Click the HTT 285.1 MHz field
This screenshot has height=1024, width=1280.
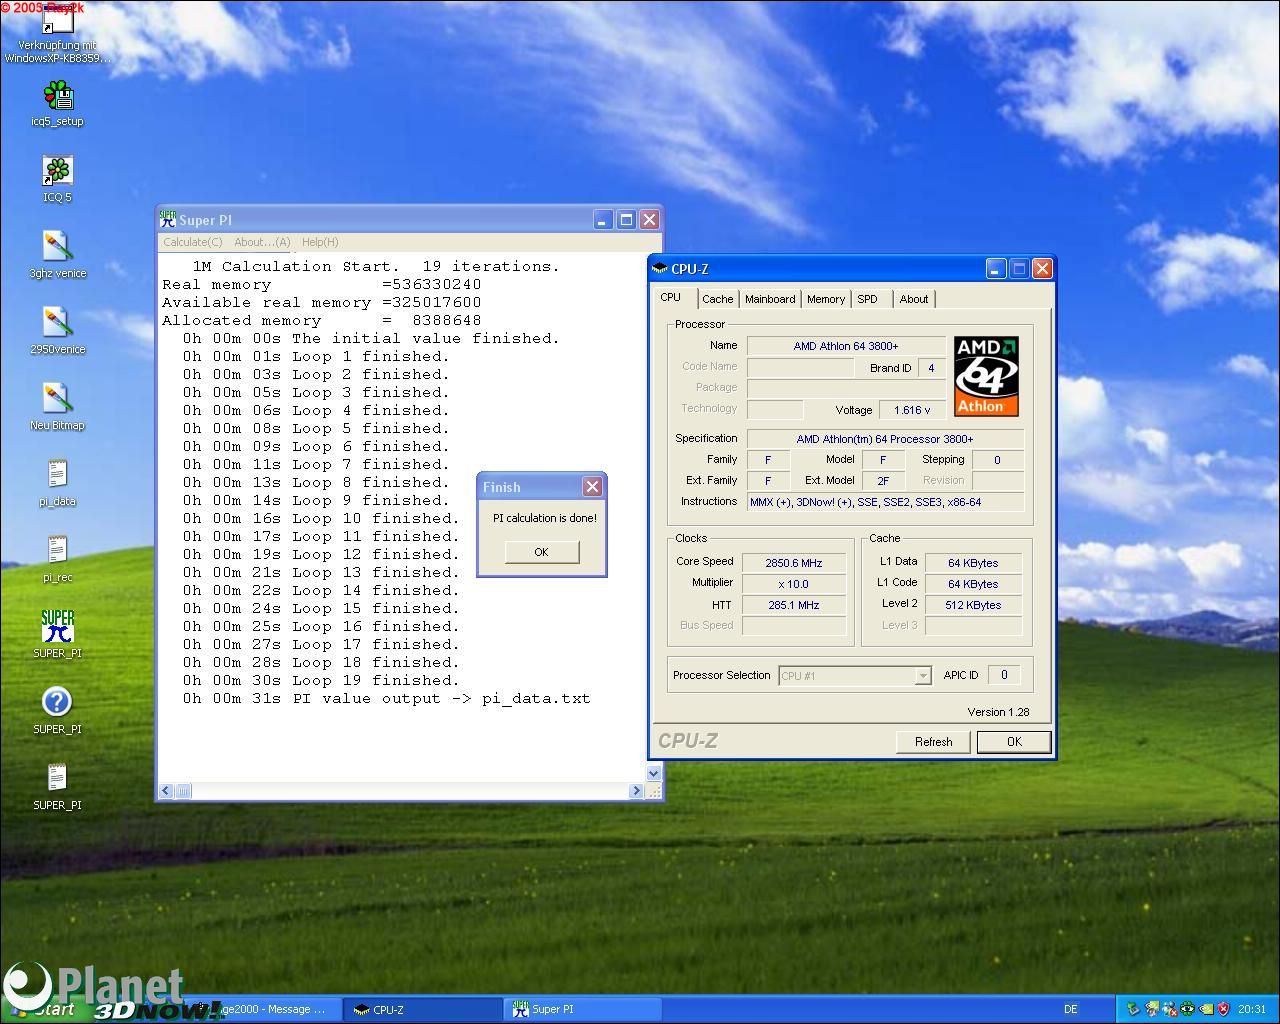[x=794, y=605]
